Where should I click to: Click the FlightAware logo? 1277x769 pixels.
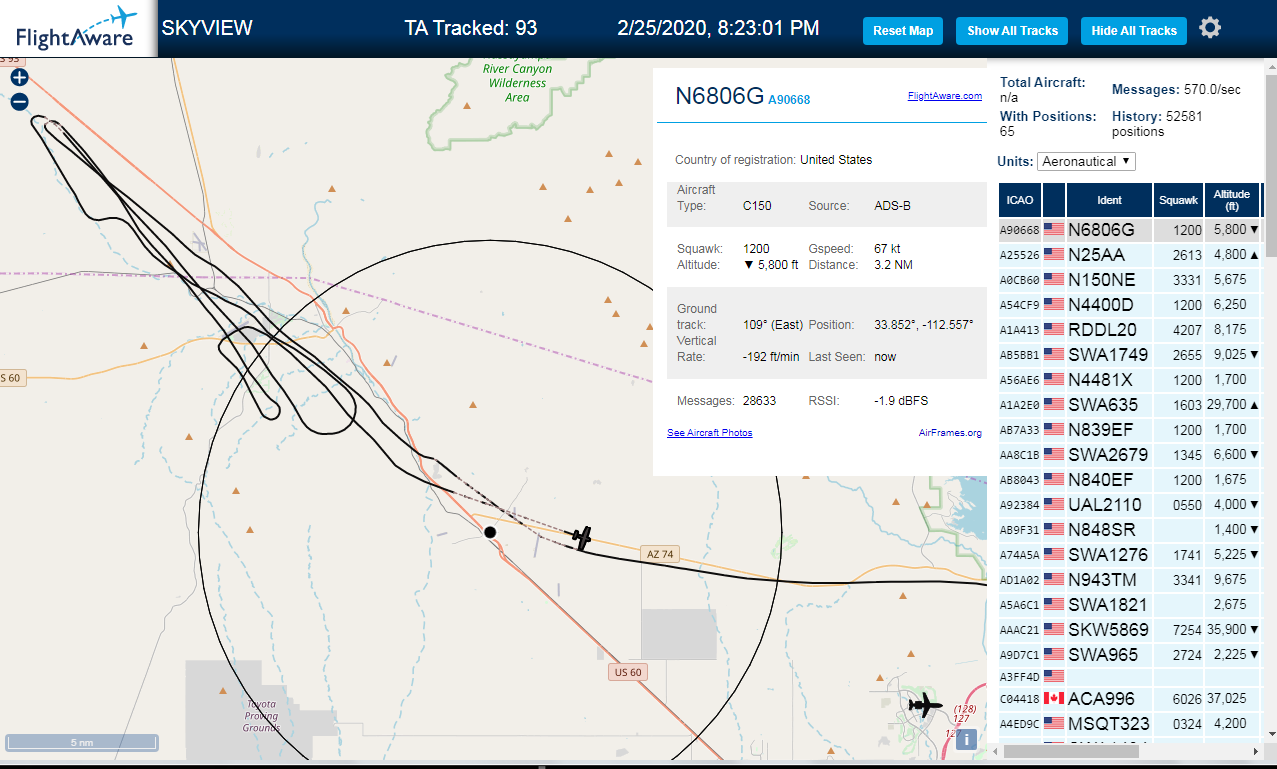point(78,28)
